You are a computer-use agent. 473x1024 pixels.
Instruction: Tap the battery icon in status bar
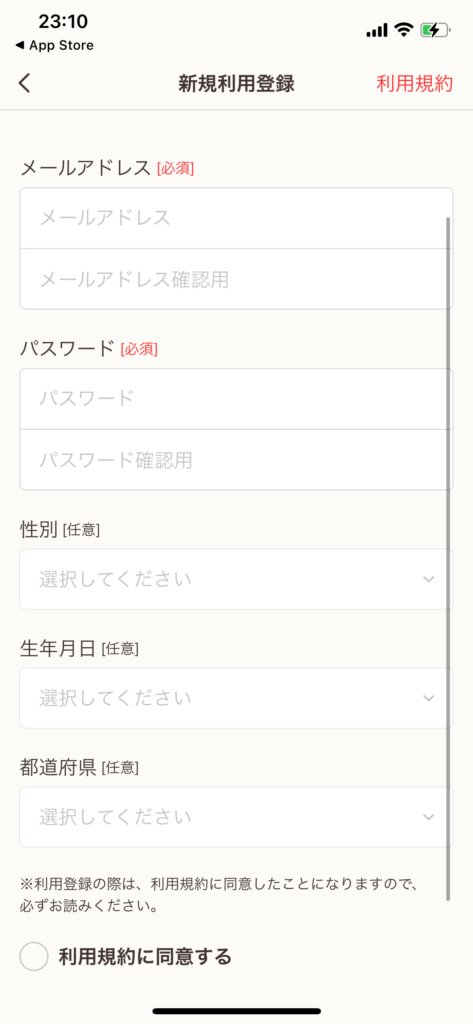[x=435, y=29]
